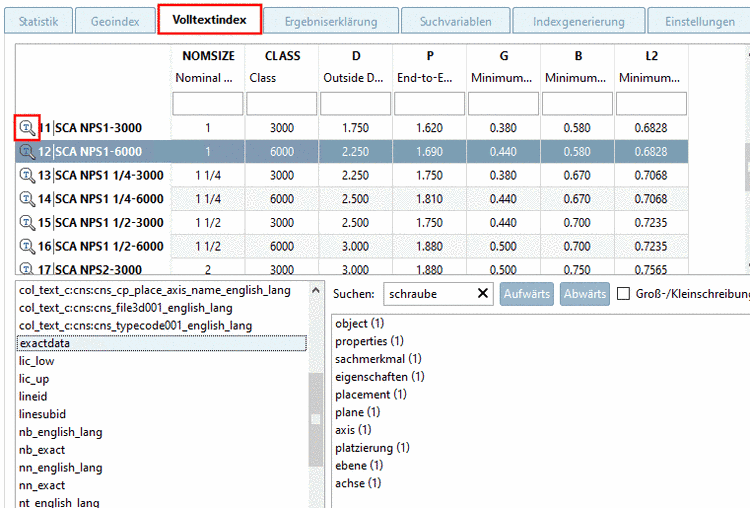750x508 pixels.
Task: Click the CLASS column header
Action: [x=282, y=56]
